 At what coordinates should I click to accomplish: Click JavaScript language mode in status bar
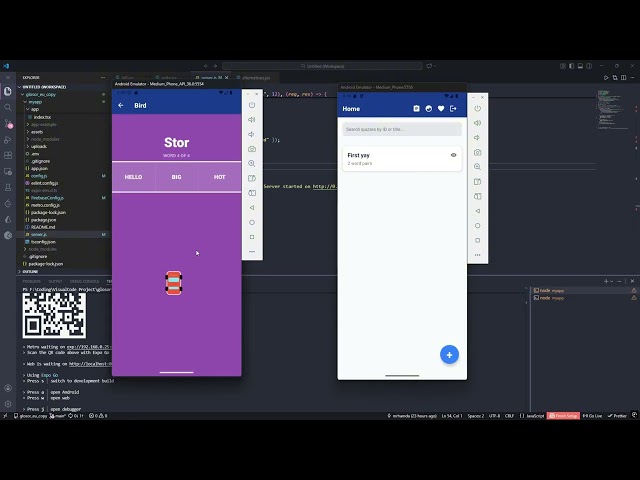532,416
